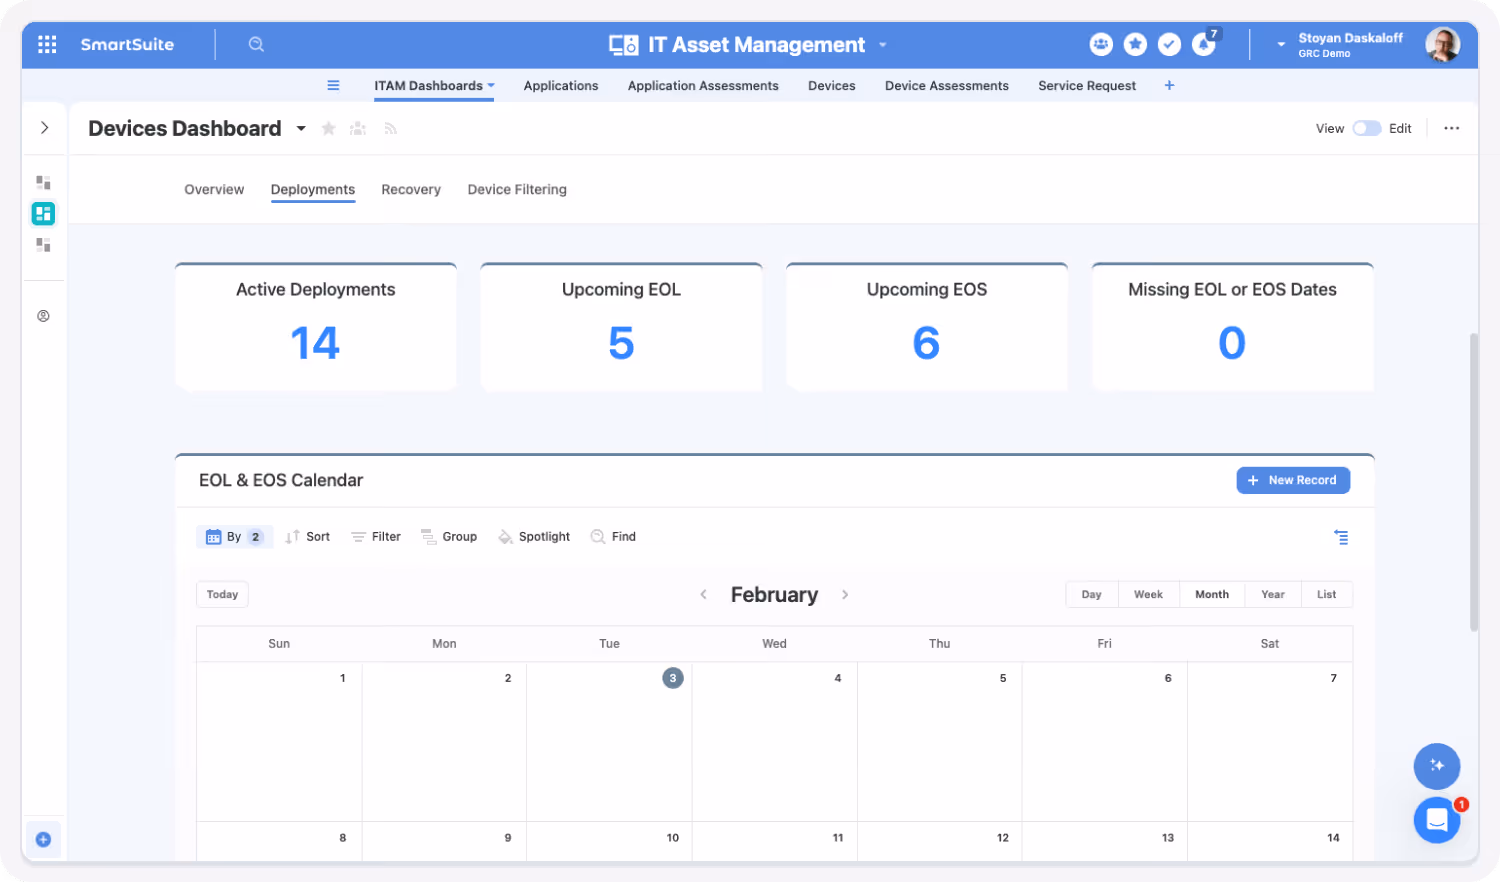This screenshot has height=882, width=1500.
Task: Switch to Applications tab
Action: 561,86
